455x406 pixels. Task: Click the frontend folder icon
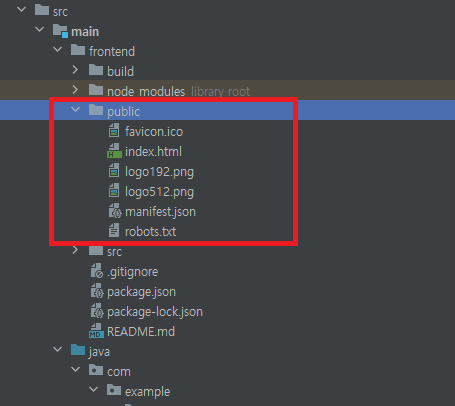pos(78,50)
